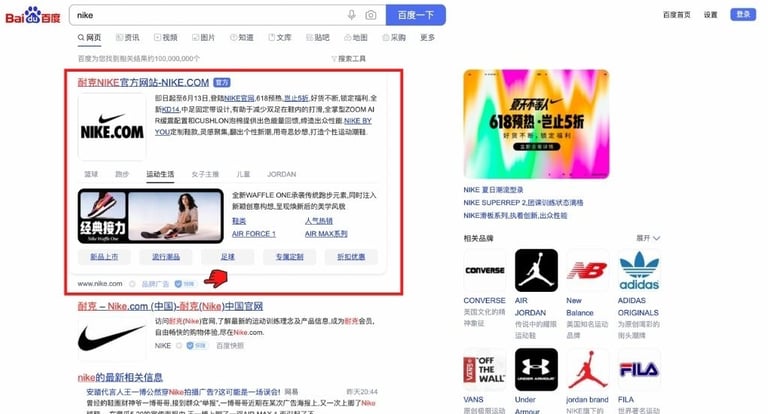
Task: Open the AIR FORCE 1 link
Action: [254, 234]
